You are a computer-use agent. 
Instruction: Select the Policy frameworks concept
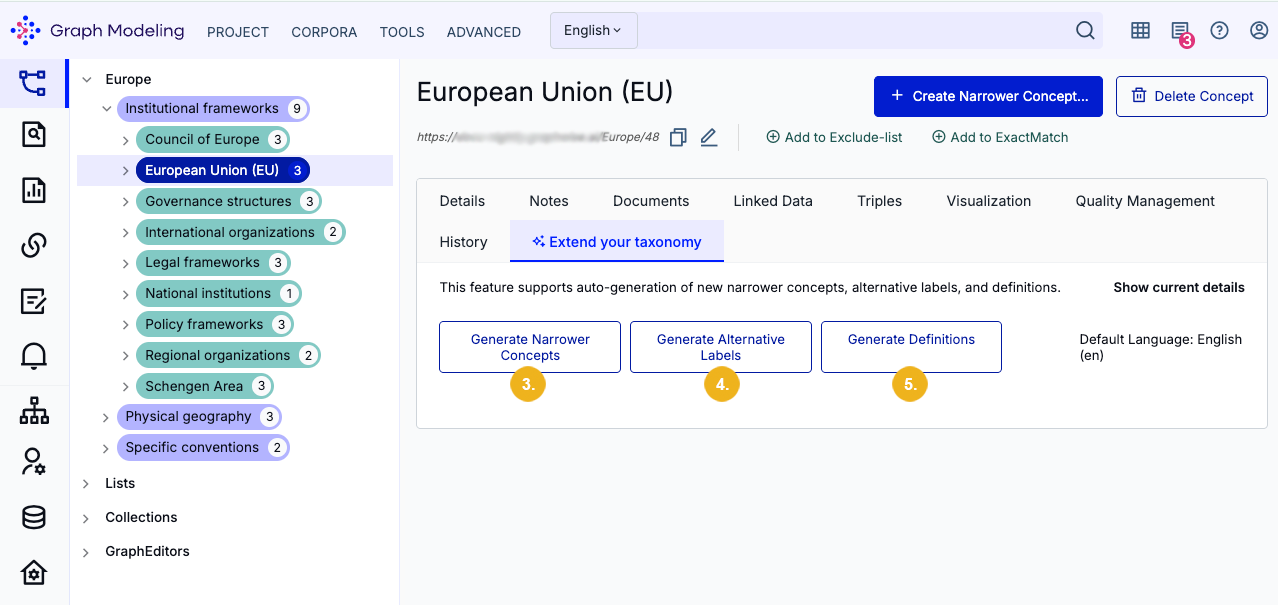point(215,324)
